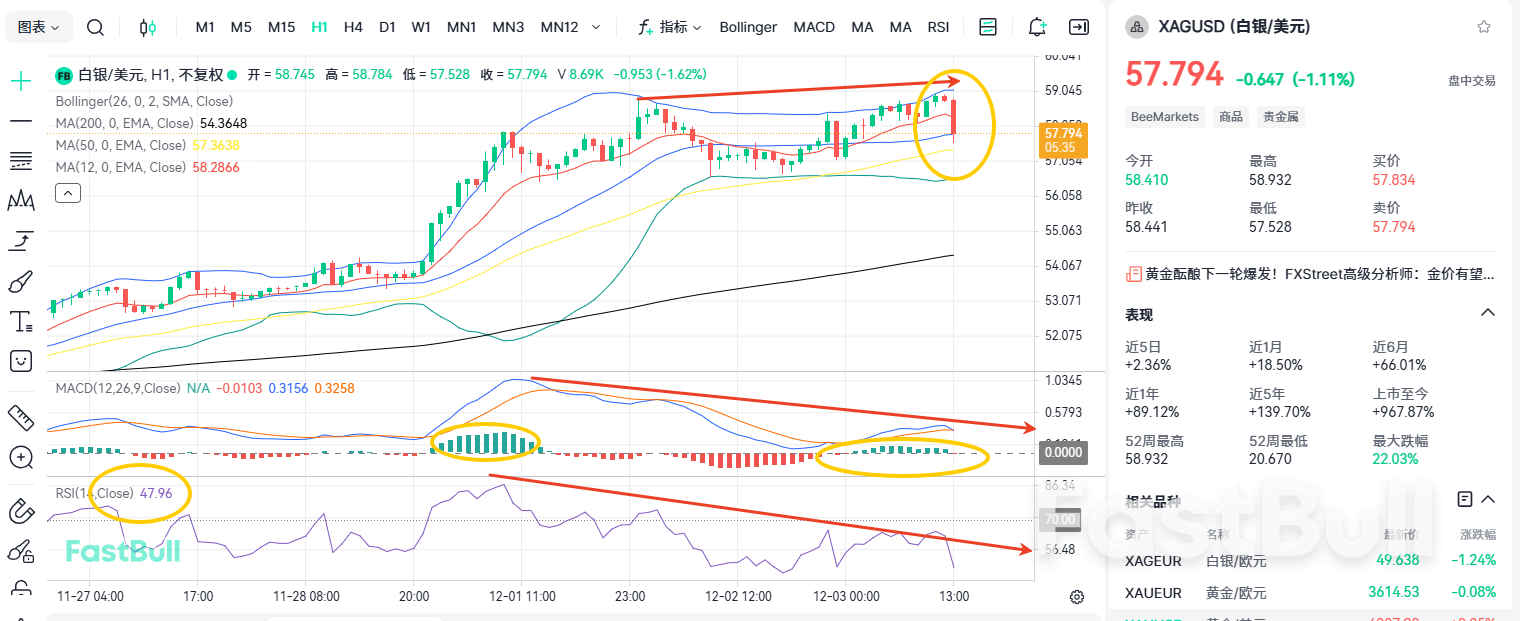Viewport: 1520px width, 621px height.
Task: Select the trend line drawing tool
Action: coord(20,121)
